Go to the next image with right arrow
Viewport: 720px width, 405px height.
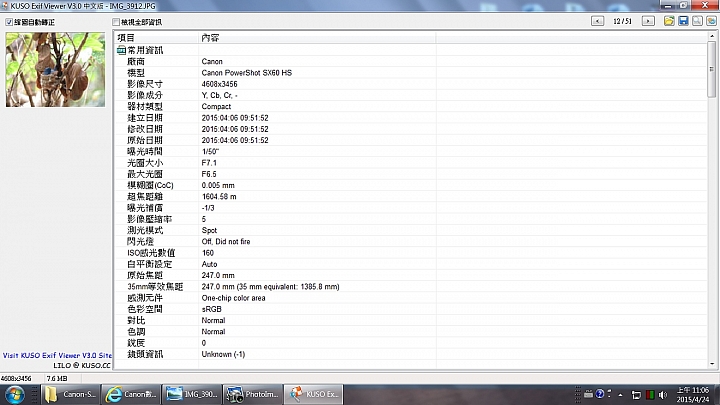648,21
